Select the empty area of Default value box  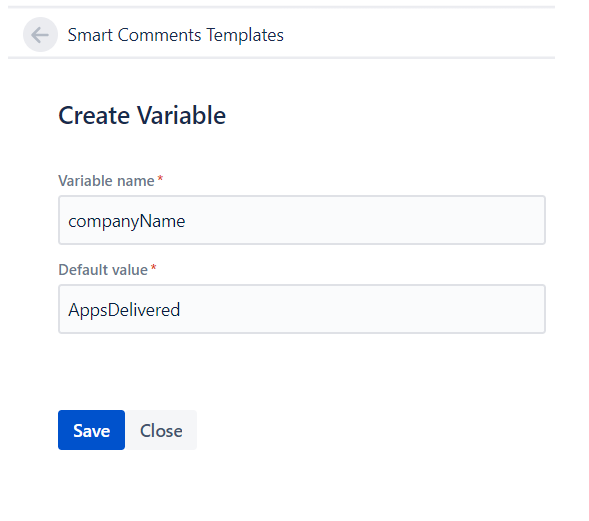pos(361,309)
